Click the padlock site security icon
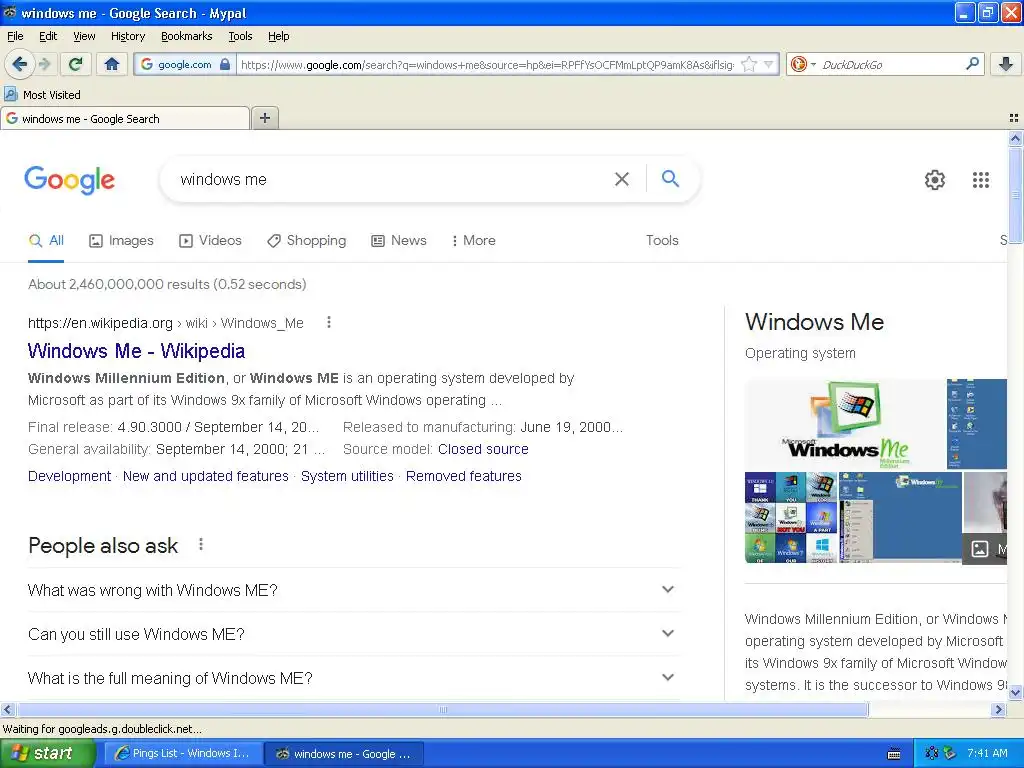 225,64
